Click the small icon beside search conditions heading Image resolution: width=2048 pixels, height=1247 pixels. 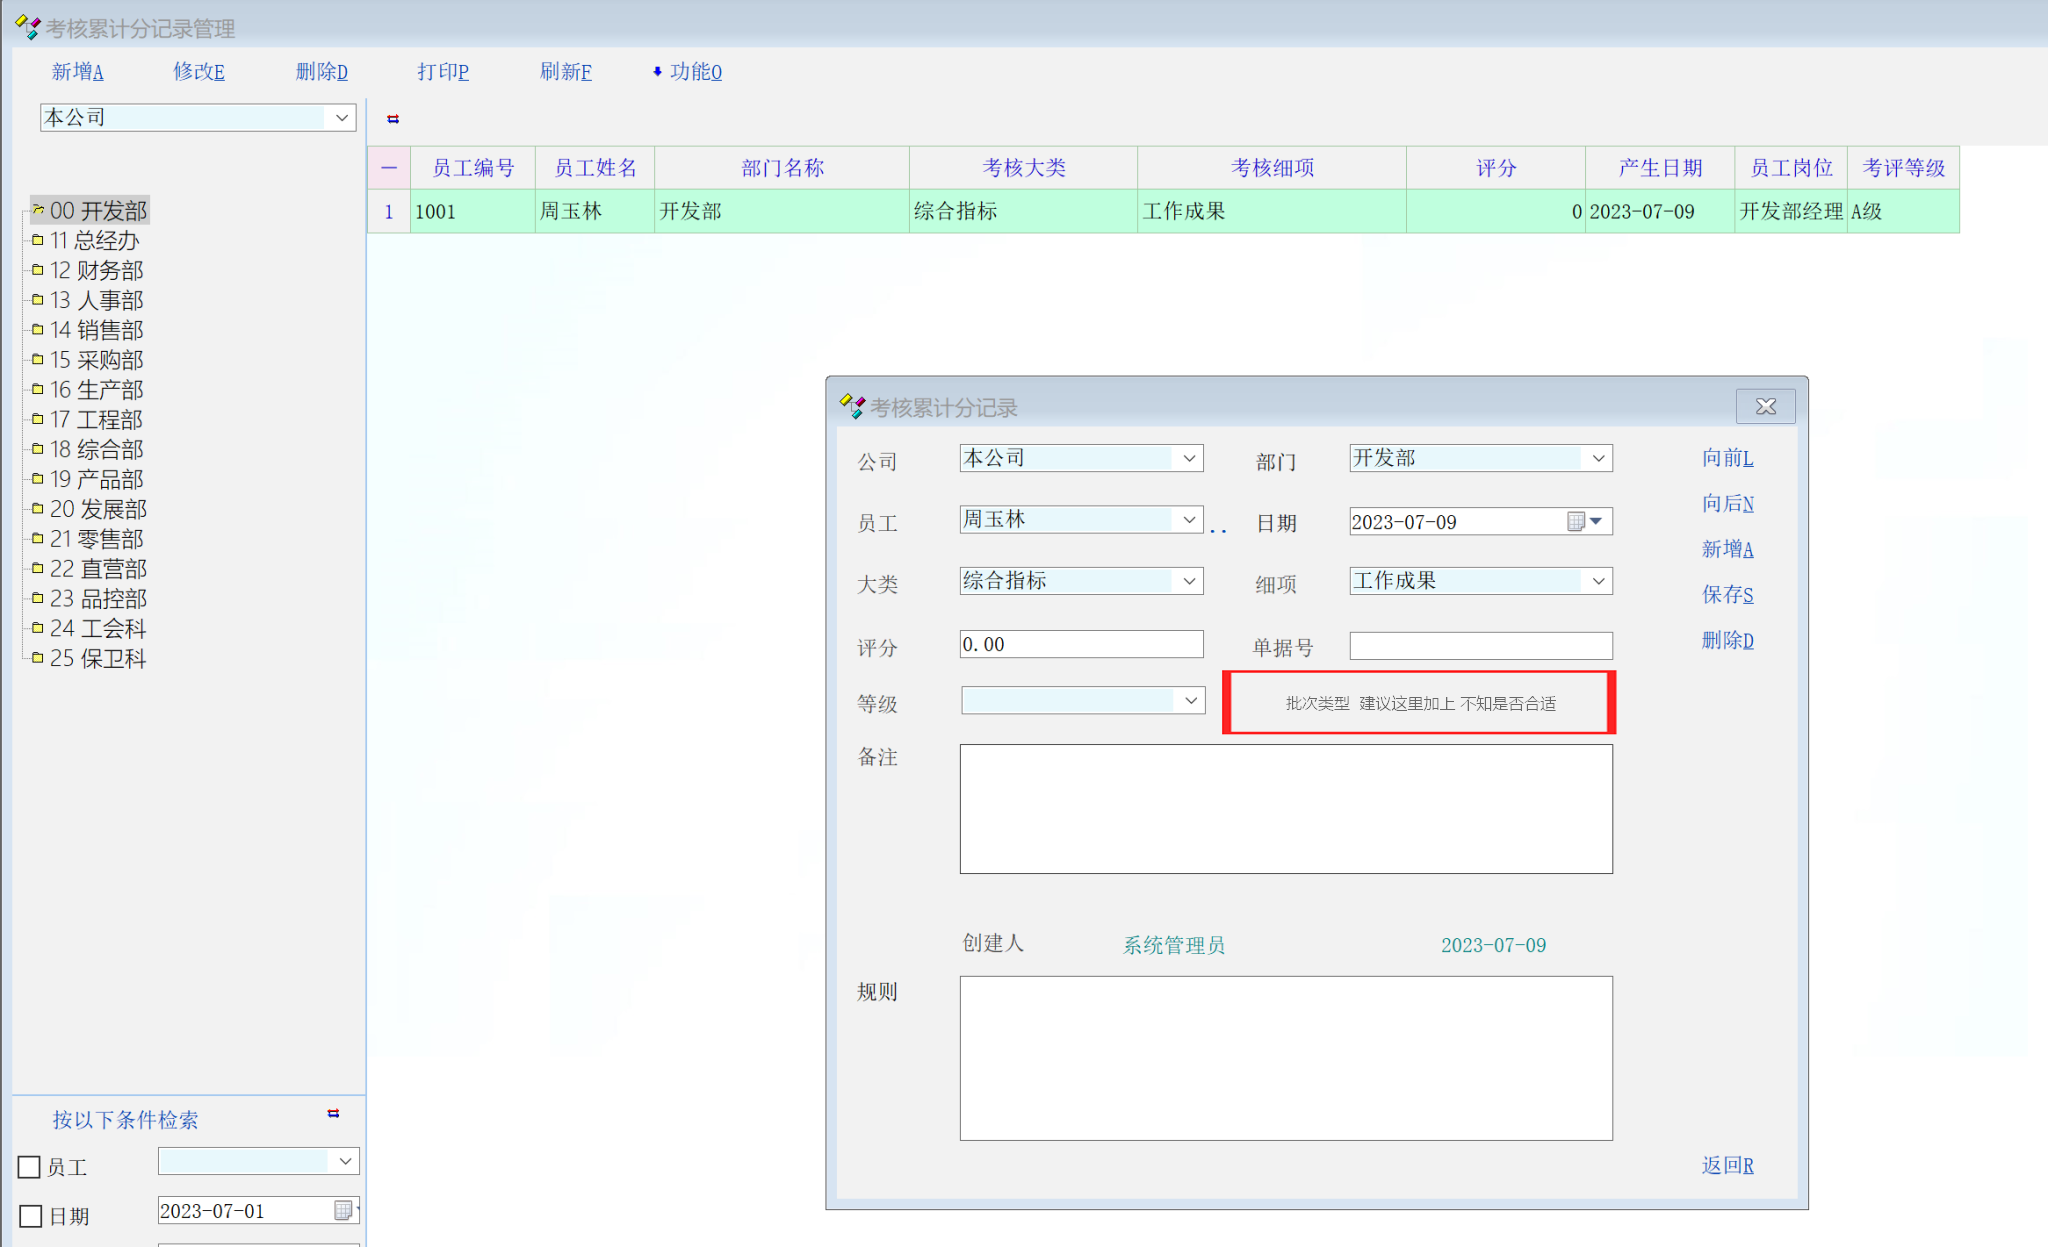pyautogui.click(x=333, y=1114)
